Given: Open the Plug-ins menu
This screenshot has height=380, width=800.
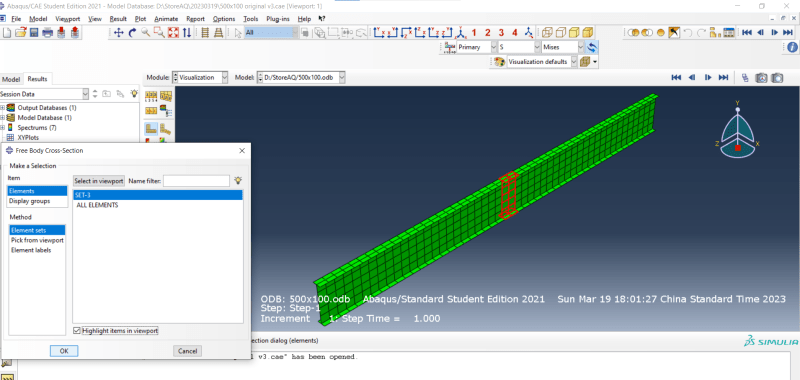Looking at the screenshot, I should pos(277,19).
